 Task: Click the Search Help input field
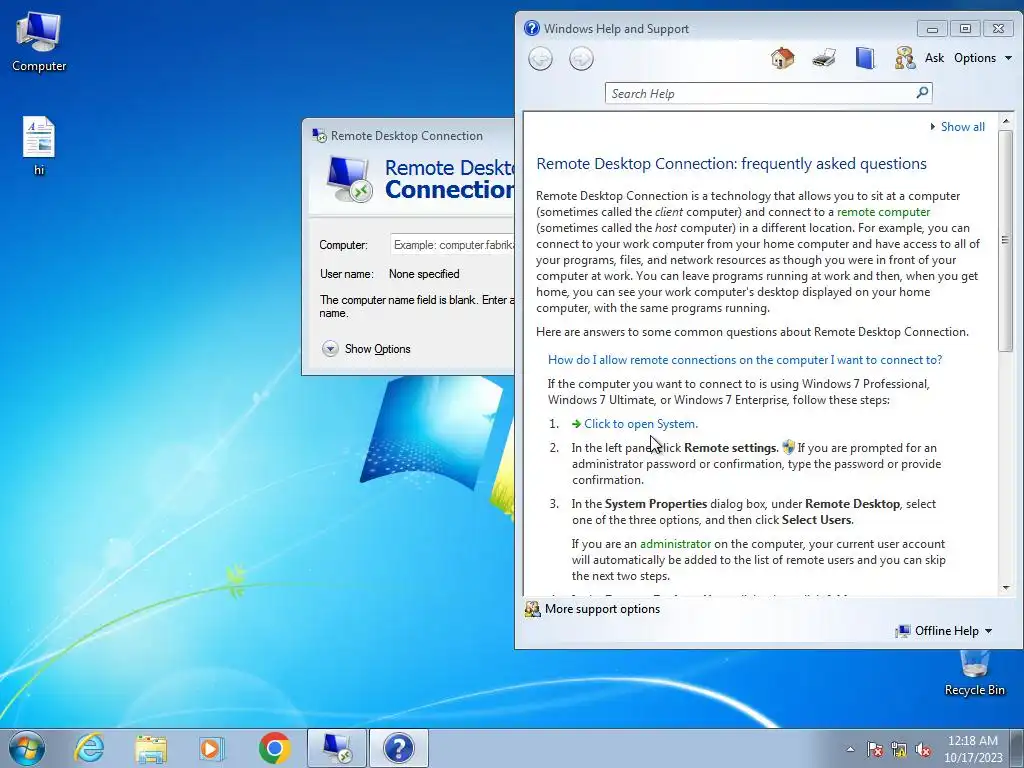761,93
